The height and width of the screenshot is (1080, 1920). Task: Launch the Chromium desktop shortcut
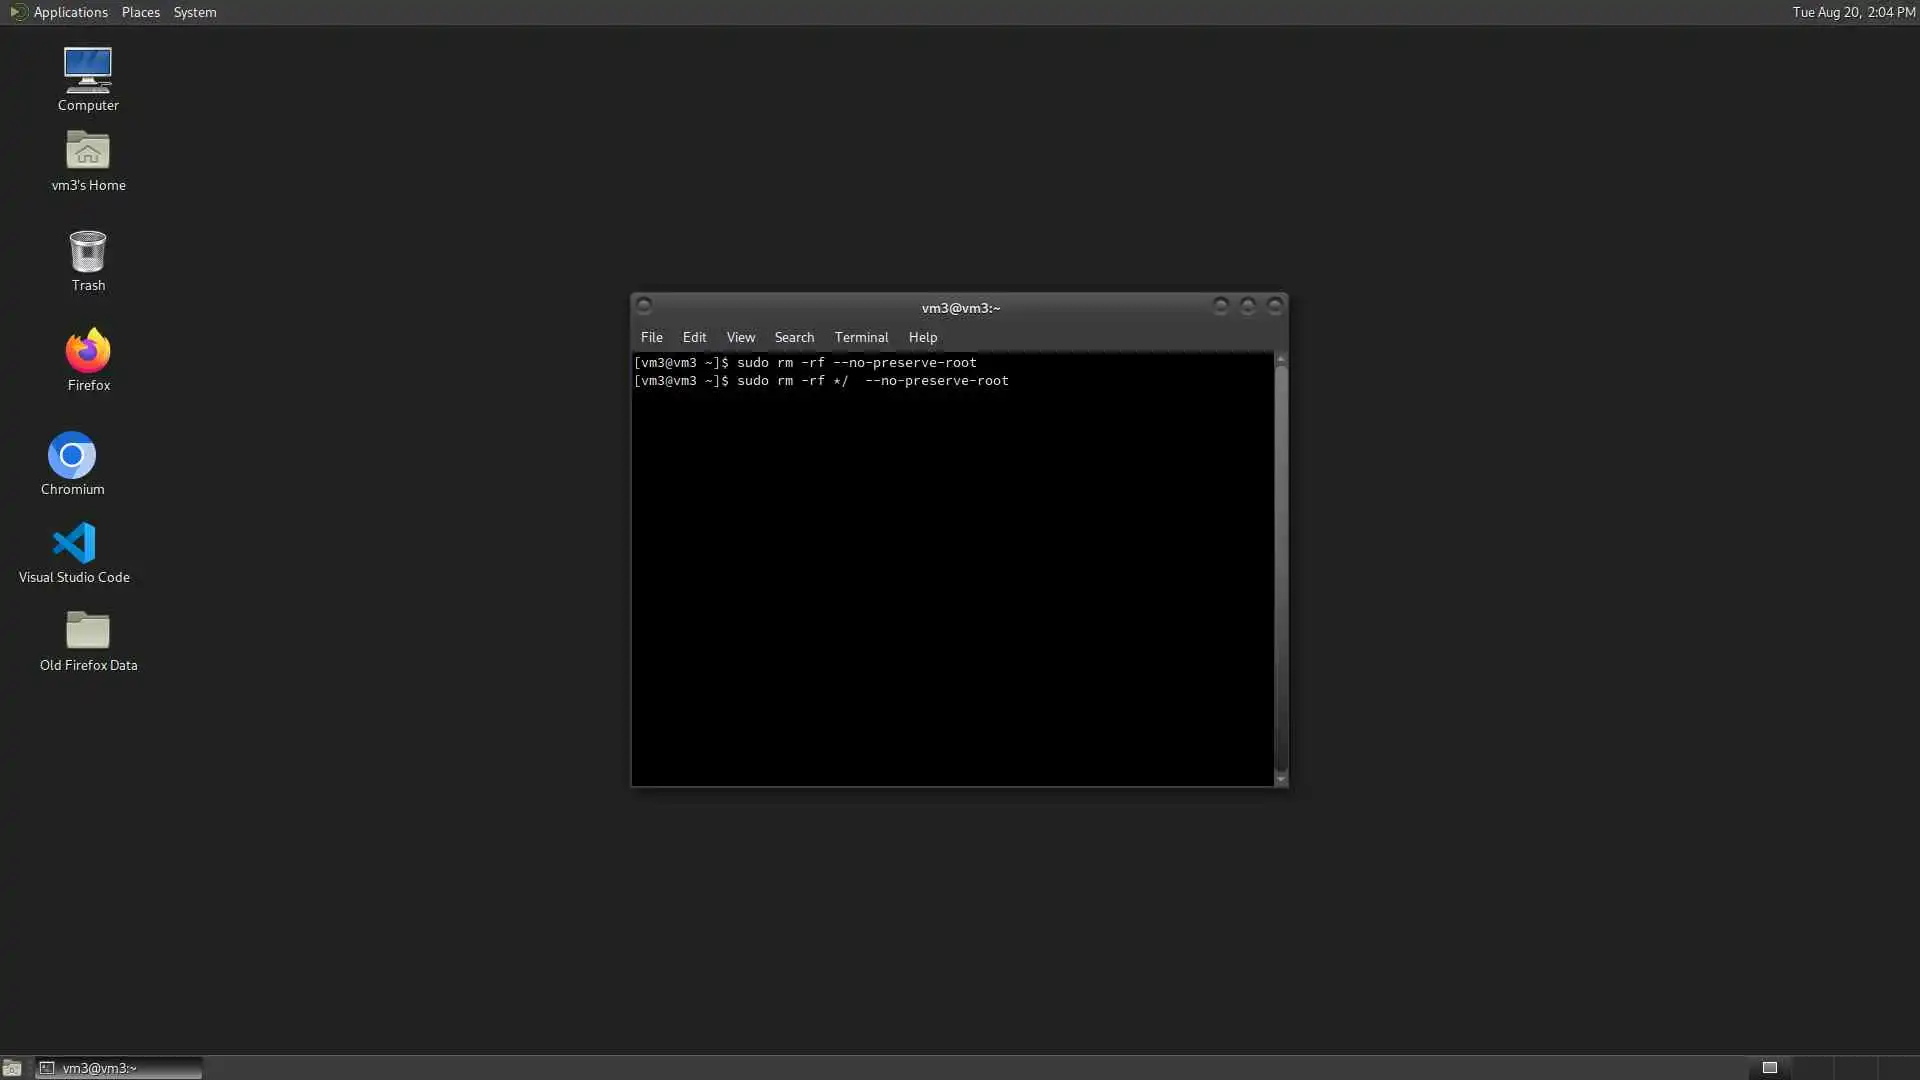[72, 456]
